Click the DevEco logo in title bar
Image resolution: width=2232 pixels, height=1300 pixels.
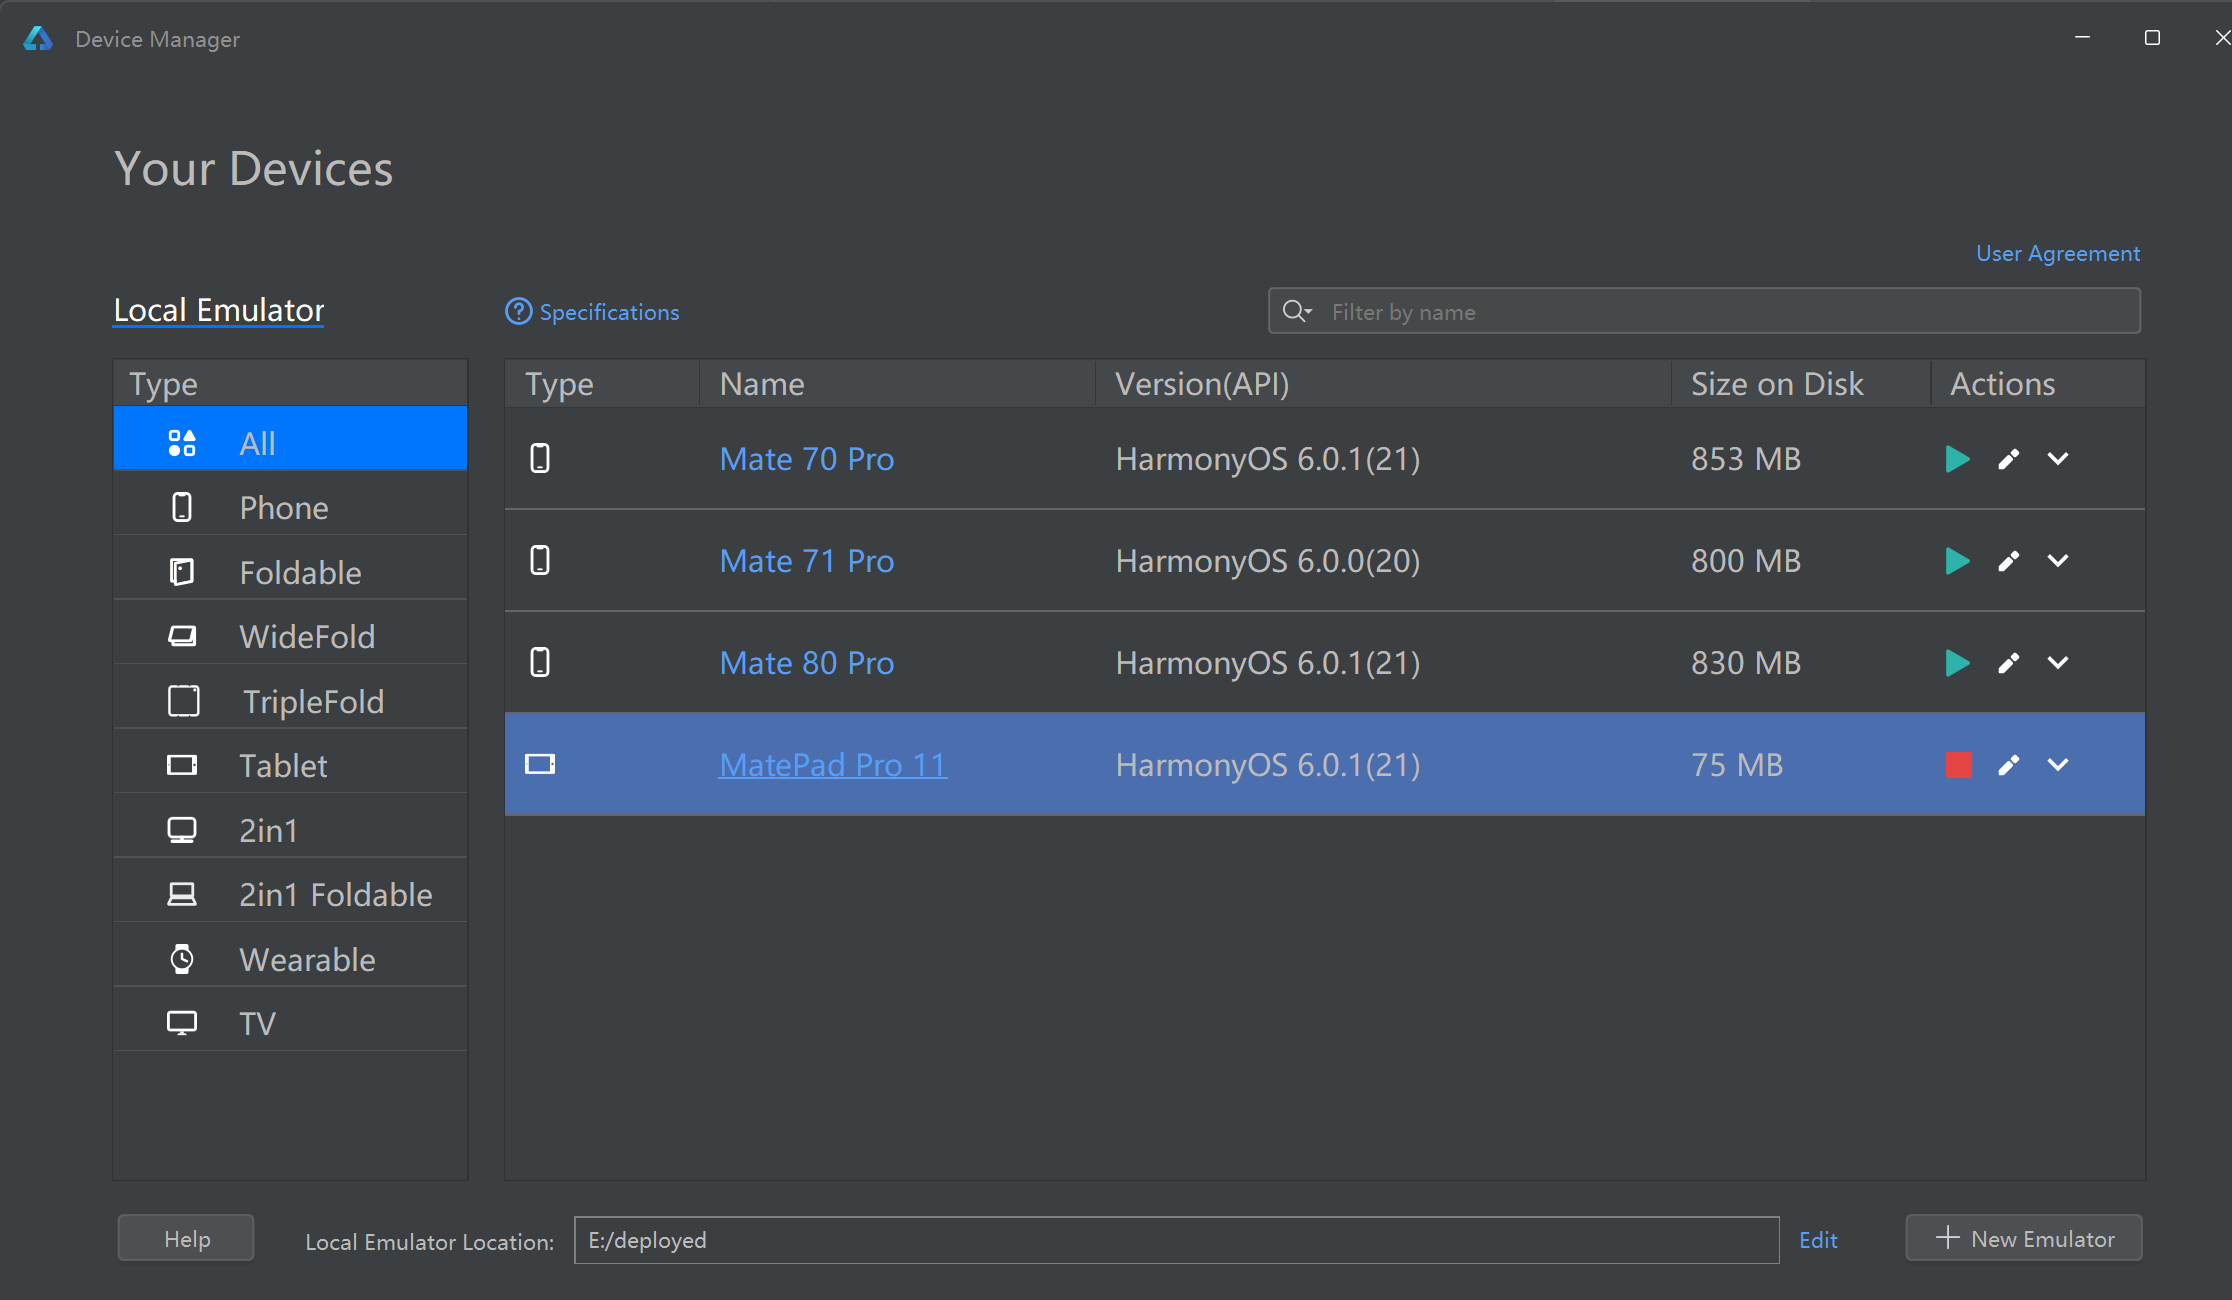tap(38, 39)
